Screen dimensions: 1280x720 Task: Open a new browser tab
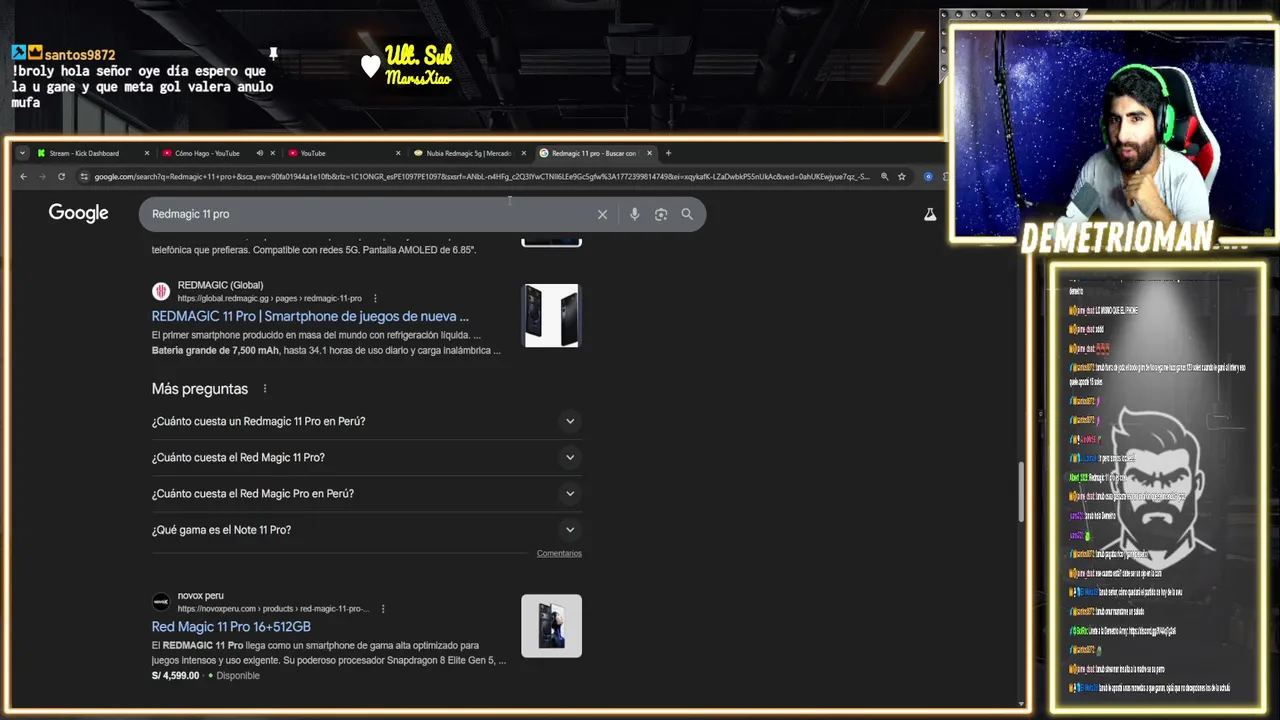668,153
